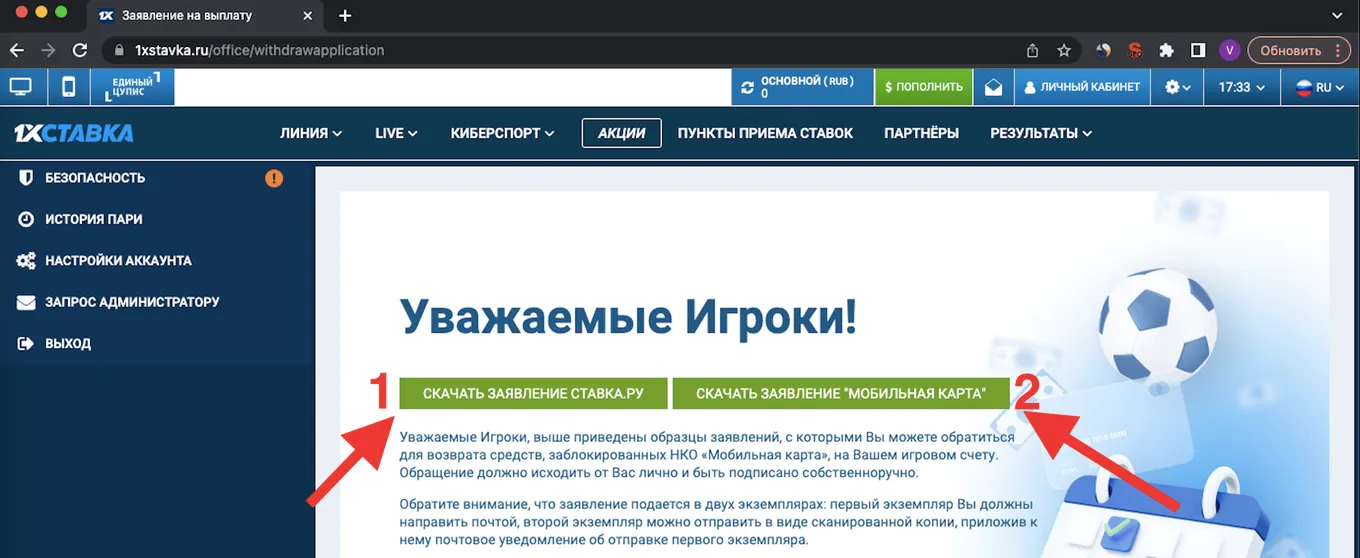This screenshot has width=1360, height=558.
Task: Click the ПОПОЛНИТЬ deposit button
Action: pos(925,87)
